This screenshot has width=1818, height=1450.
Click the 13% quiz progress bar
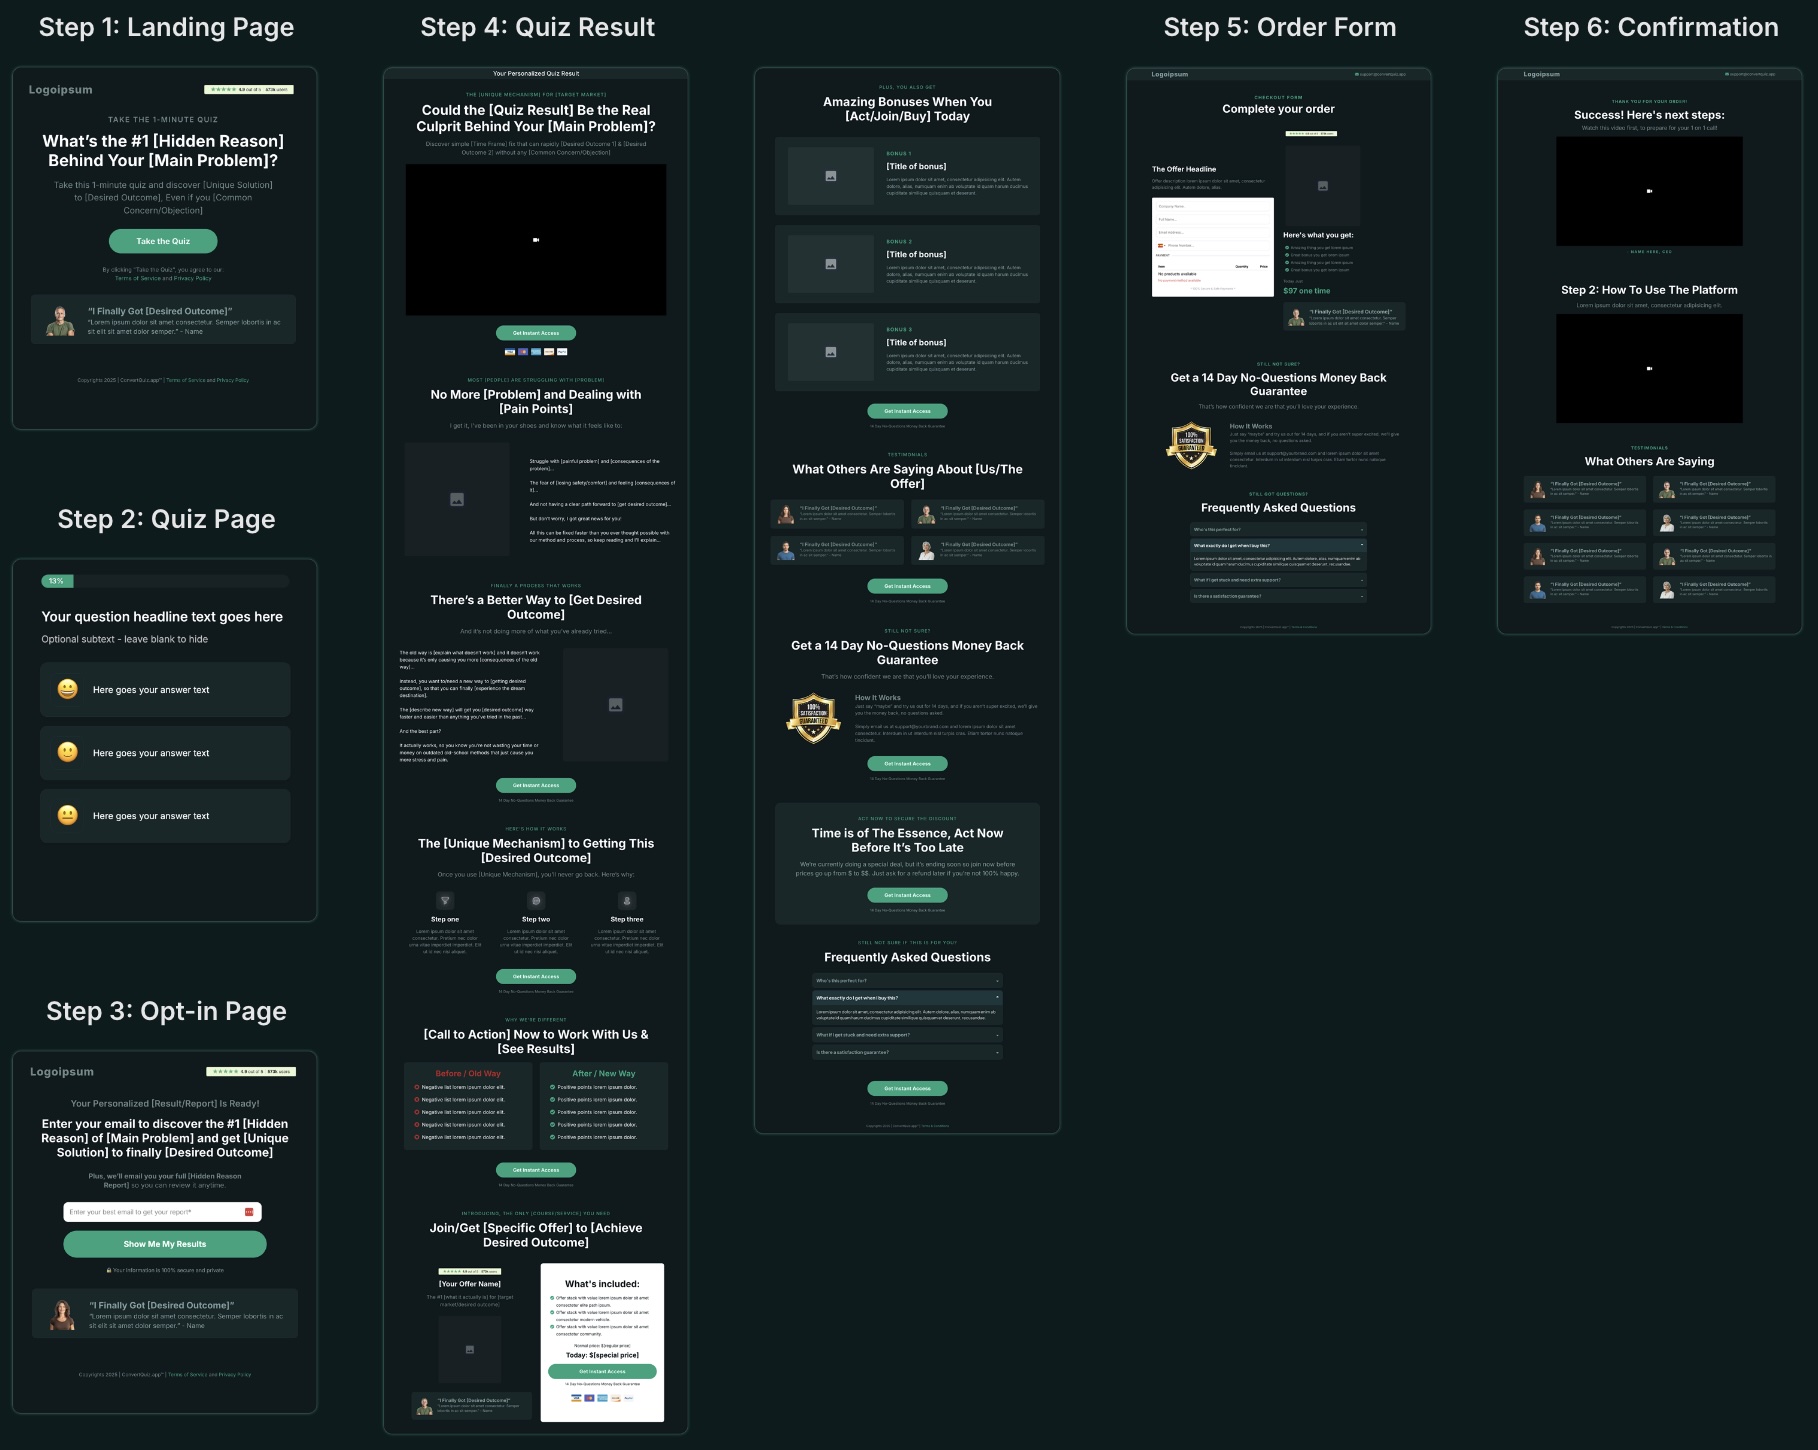[165, 581]
